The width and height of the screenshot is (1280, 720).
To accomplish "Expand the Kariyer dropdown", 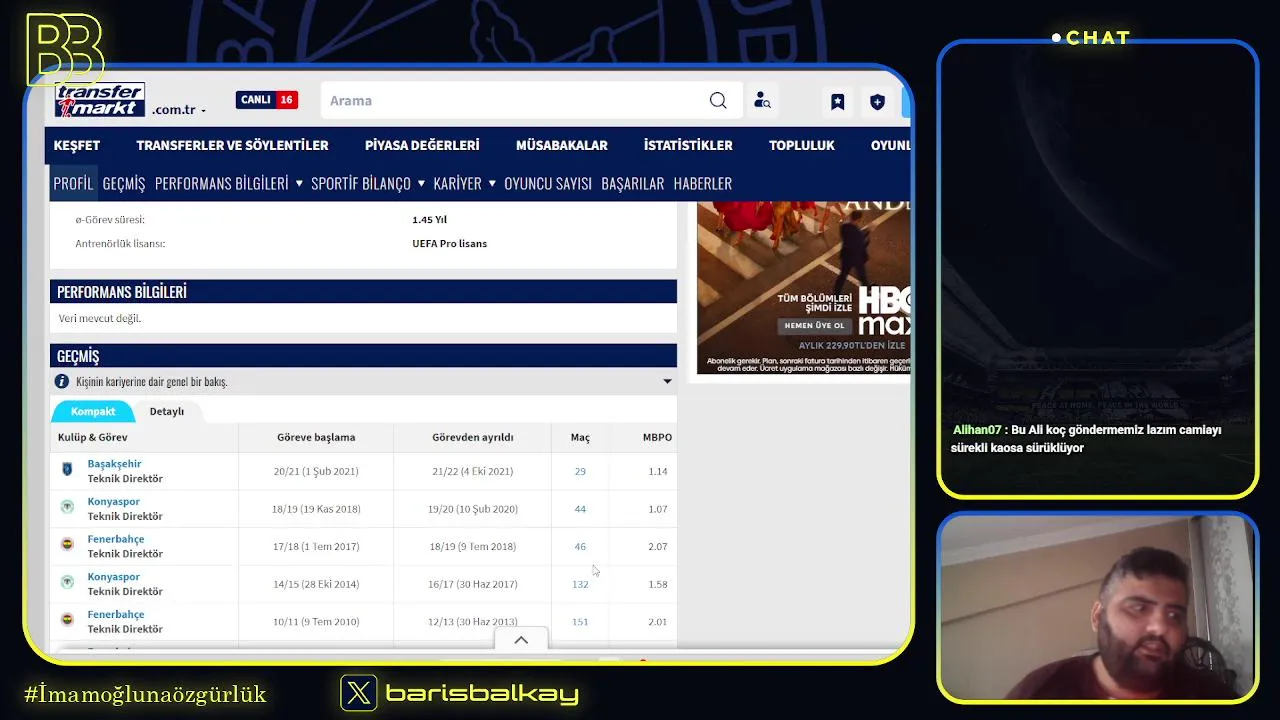I will pos(492,183).
